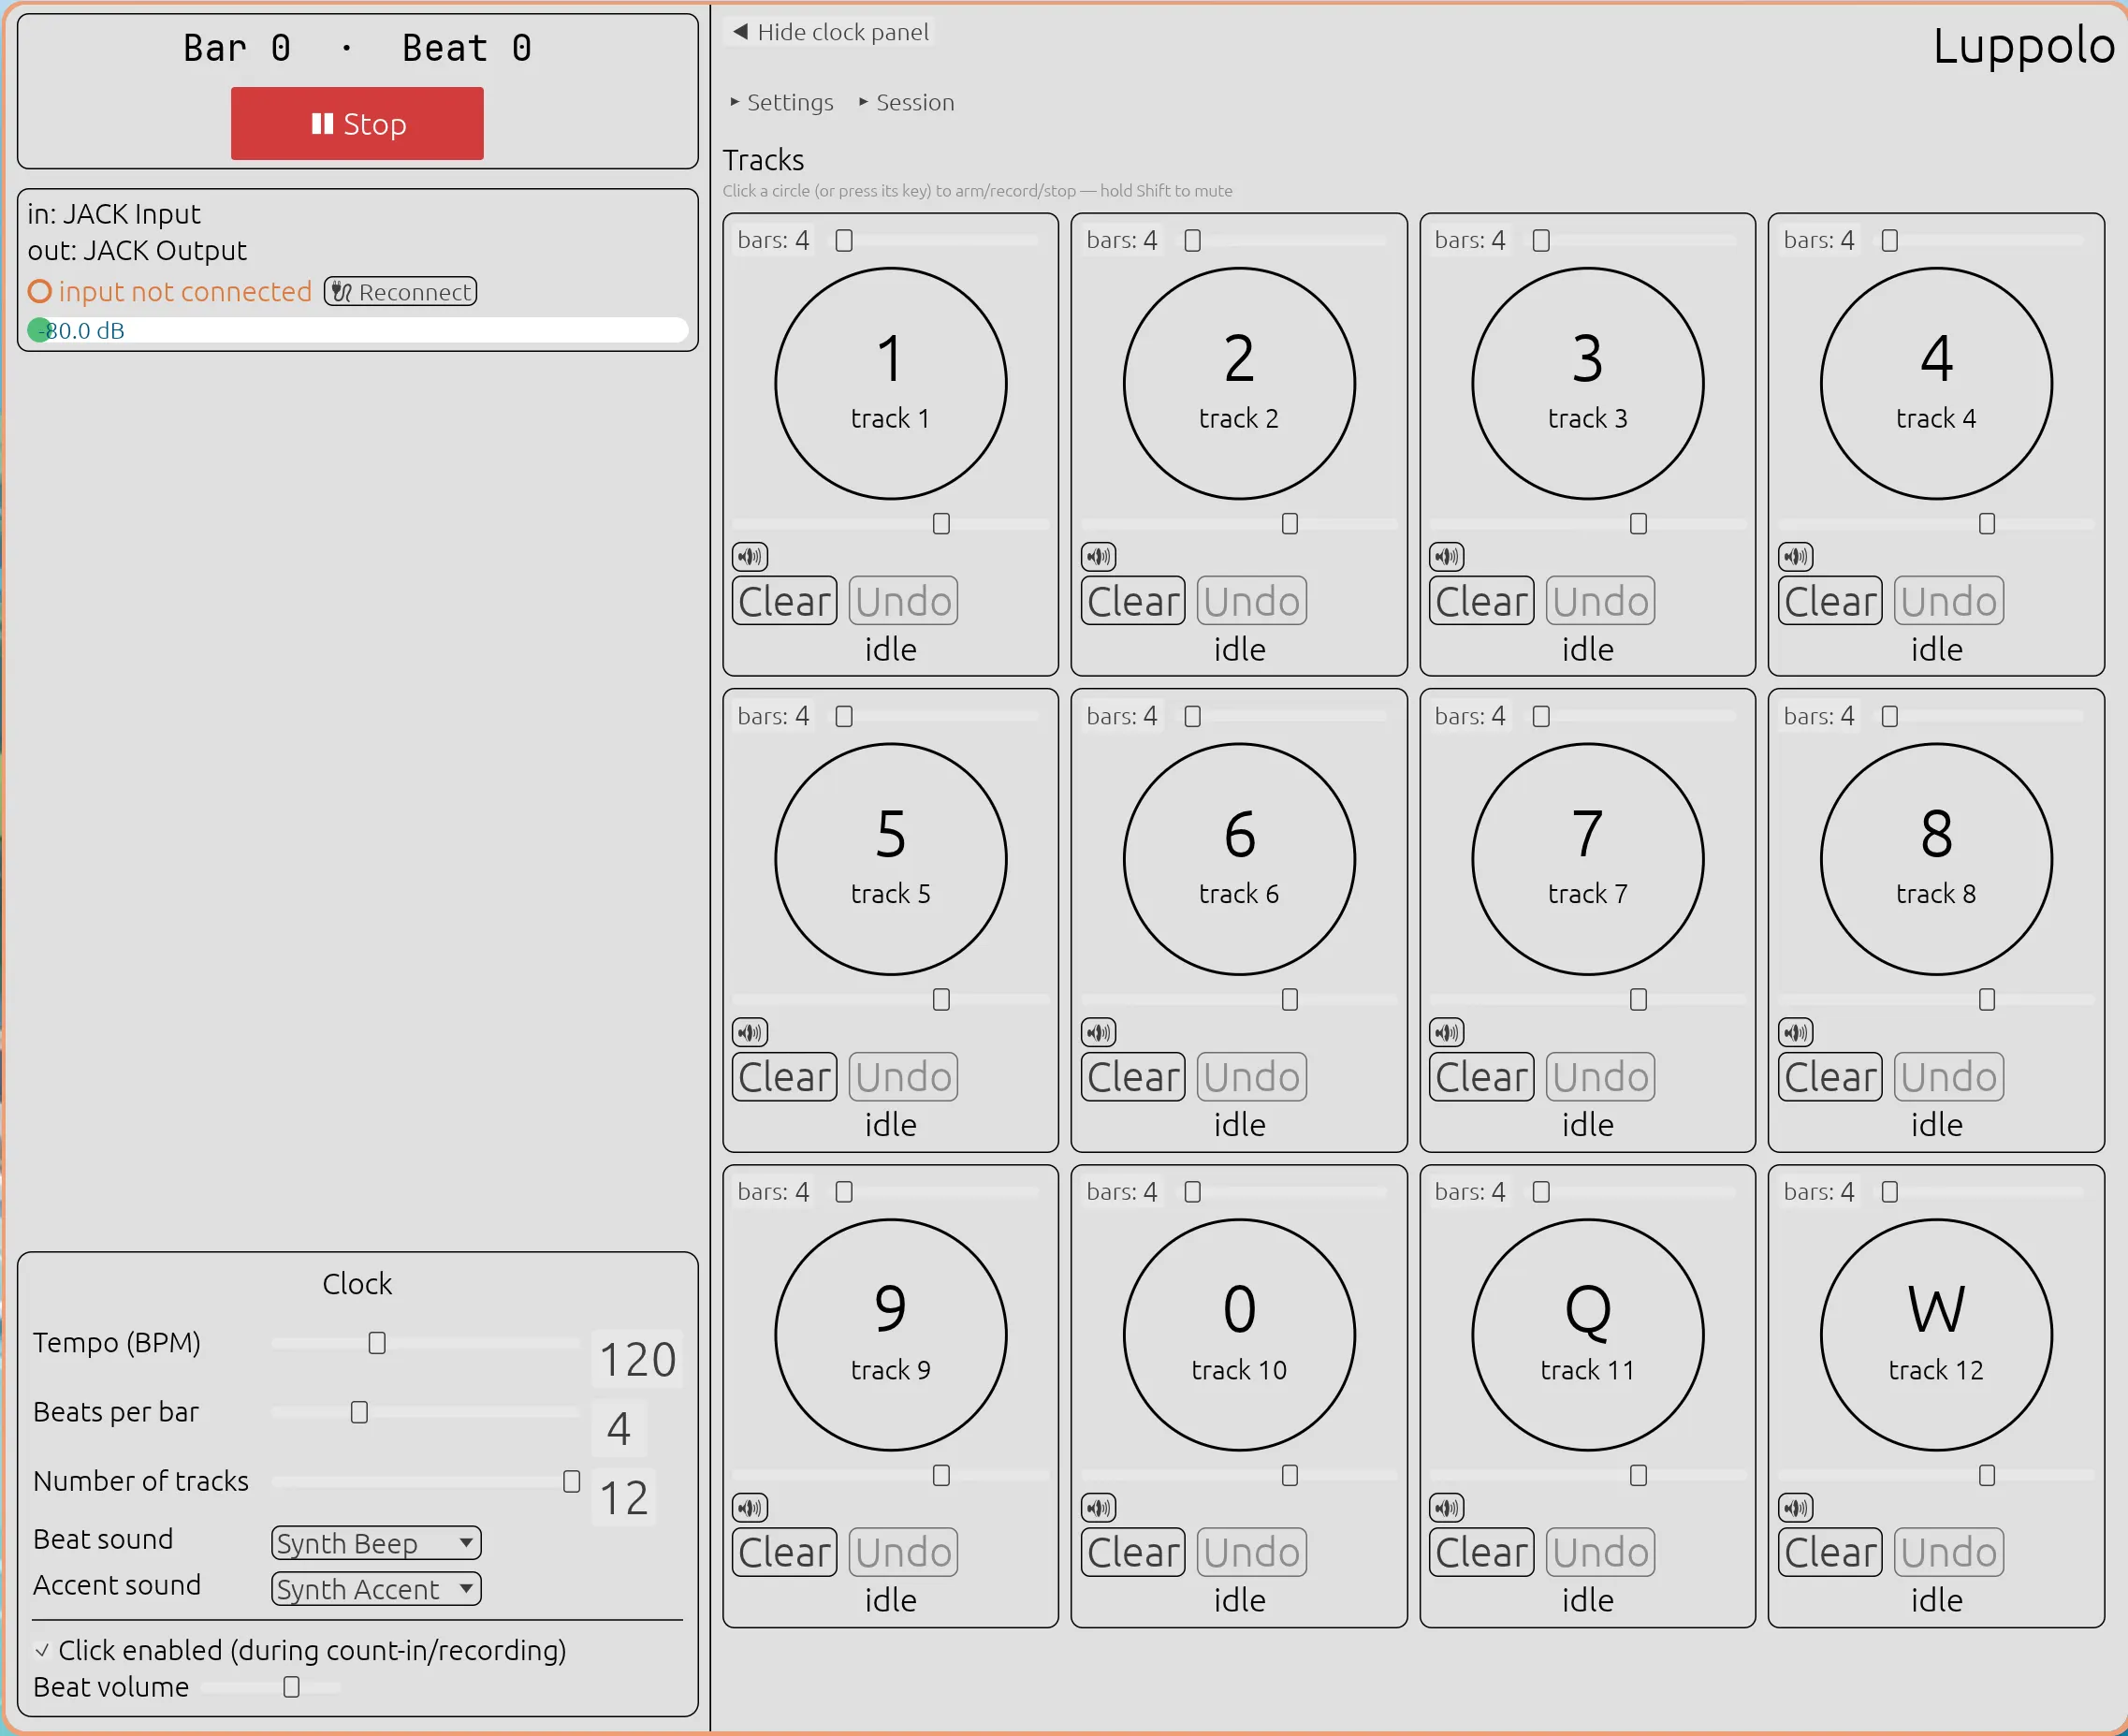This screenshot has width=2128, height=1736.
Task: Click the orange input not connected indicator
Action: pyautogui.click(x=40, y=291)
